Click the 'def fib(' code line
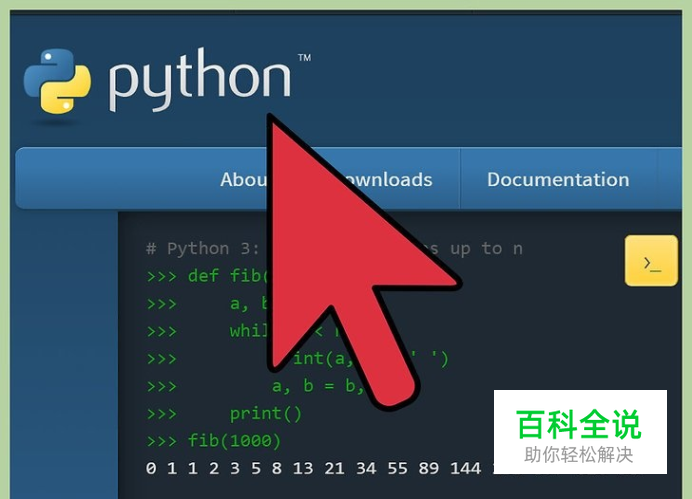Viewport: 692px width, 499px height. (x=207, y=276)
